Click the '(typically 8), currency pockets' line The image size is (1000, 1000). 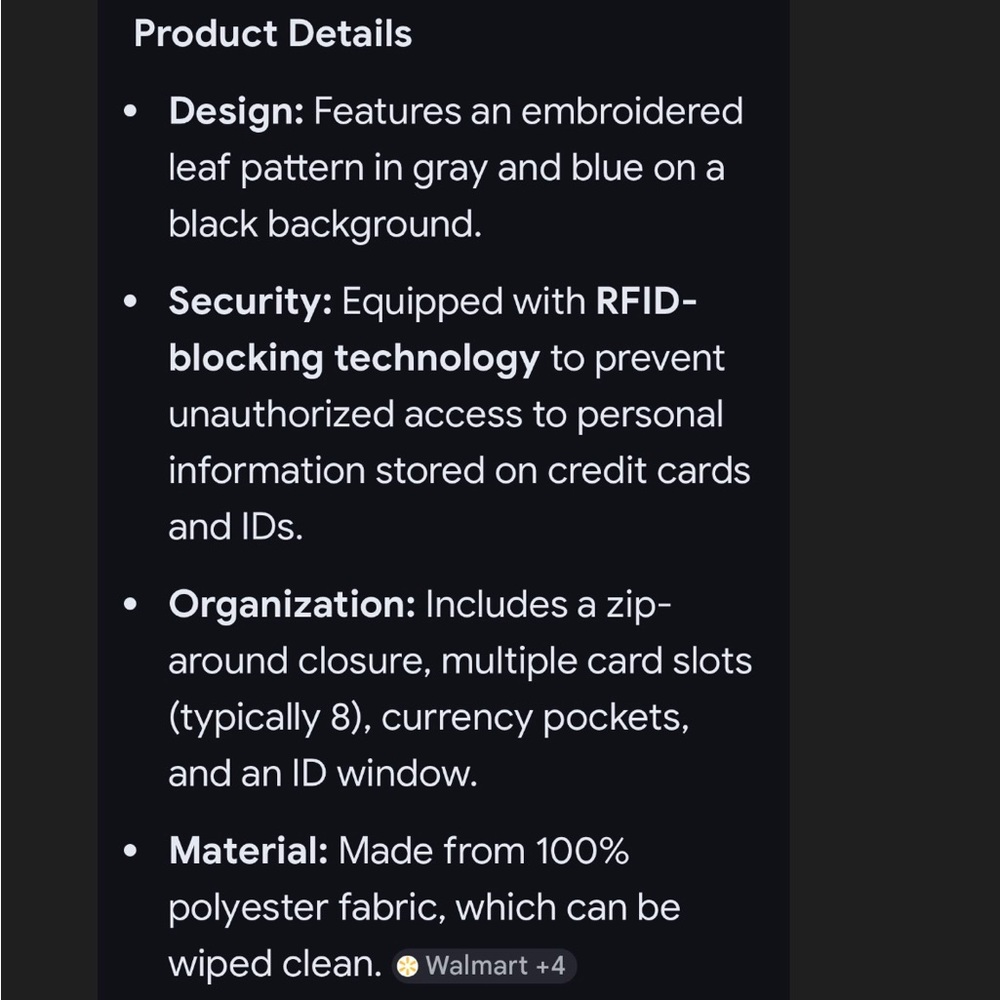429,717
